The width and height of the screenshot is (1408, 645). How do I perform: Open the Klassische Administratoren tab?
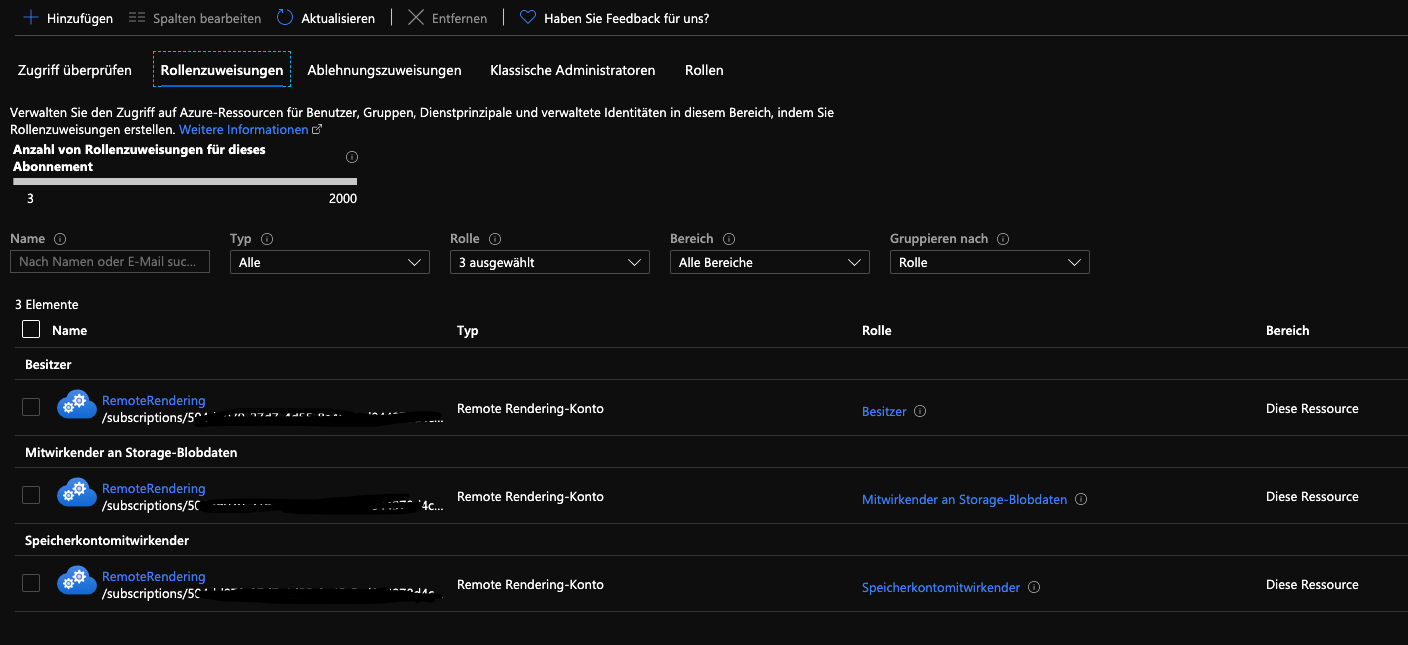point(571,70)
